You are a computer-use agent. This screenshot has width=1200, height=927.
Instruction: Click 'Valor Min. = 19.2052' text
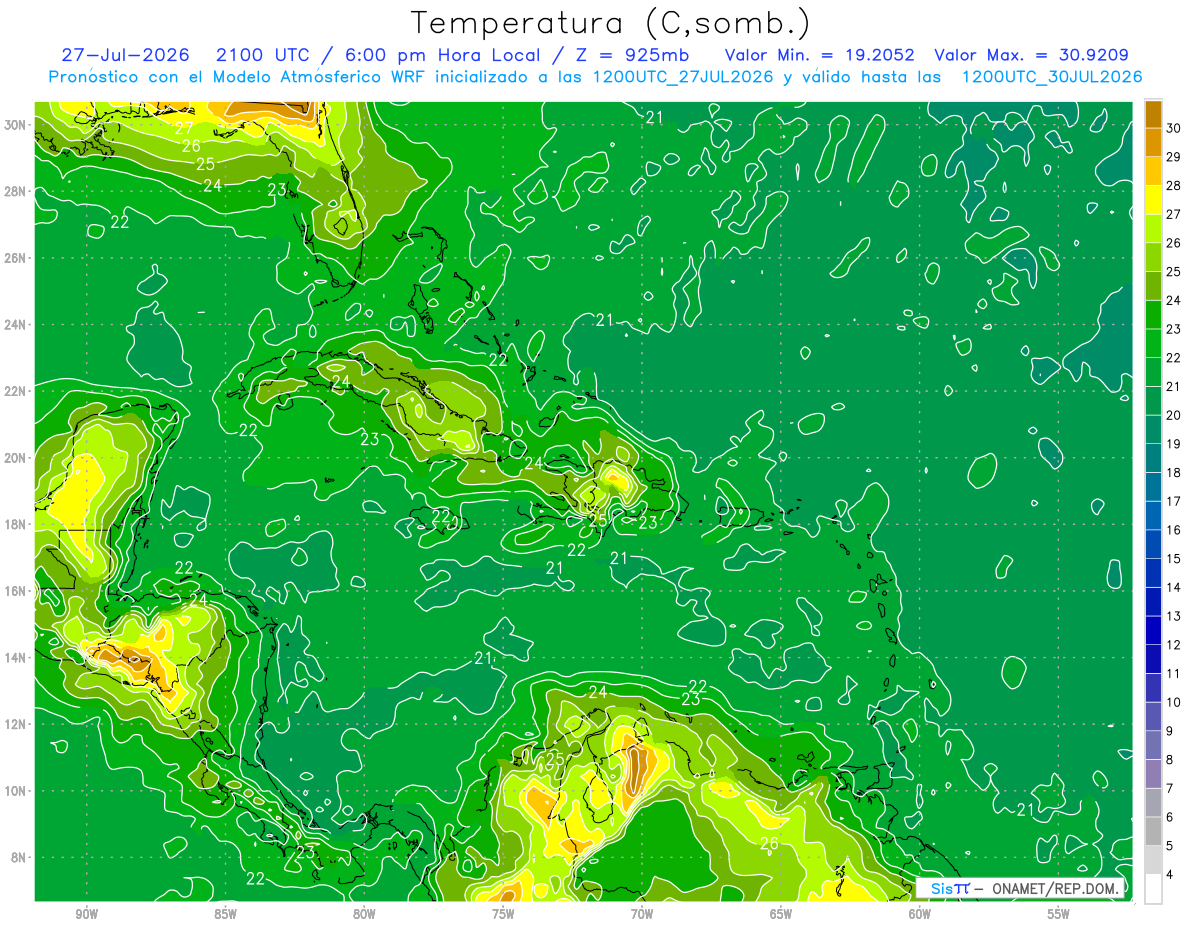(819, 55)
